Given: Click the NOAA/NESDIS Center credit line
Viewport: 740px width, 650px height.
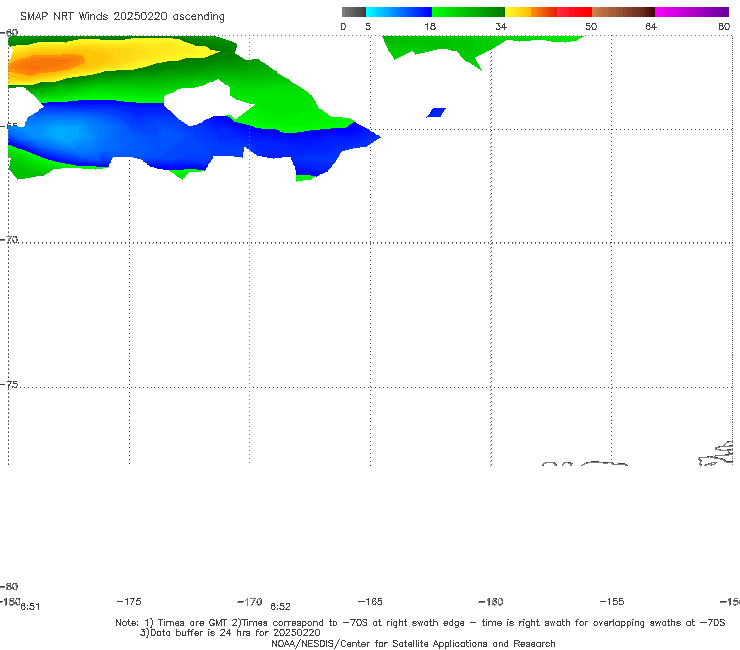Looking at the screenshot, I should (x=413, y=643).
